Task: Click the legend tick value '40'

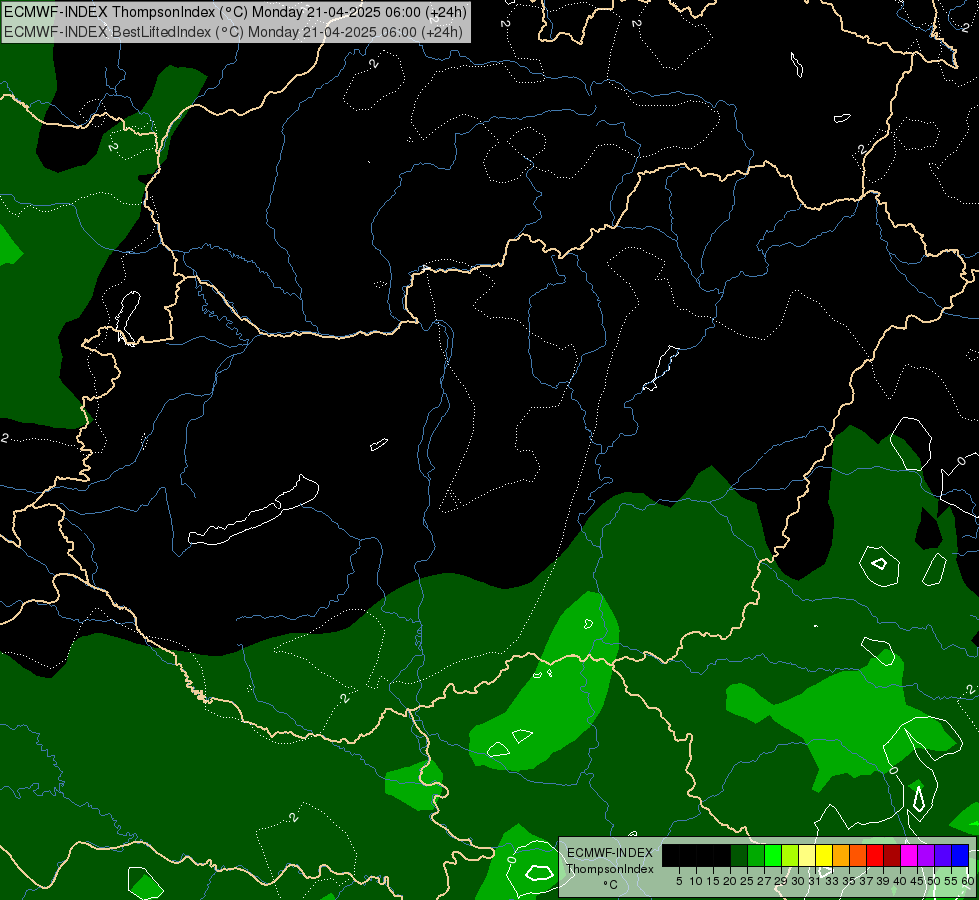Action: (x=900, y=881)
